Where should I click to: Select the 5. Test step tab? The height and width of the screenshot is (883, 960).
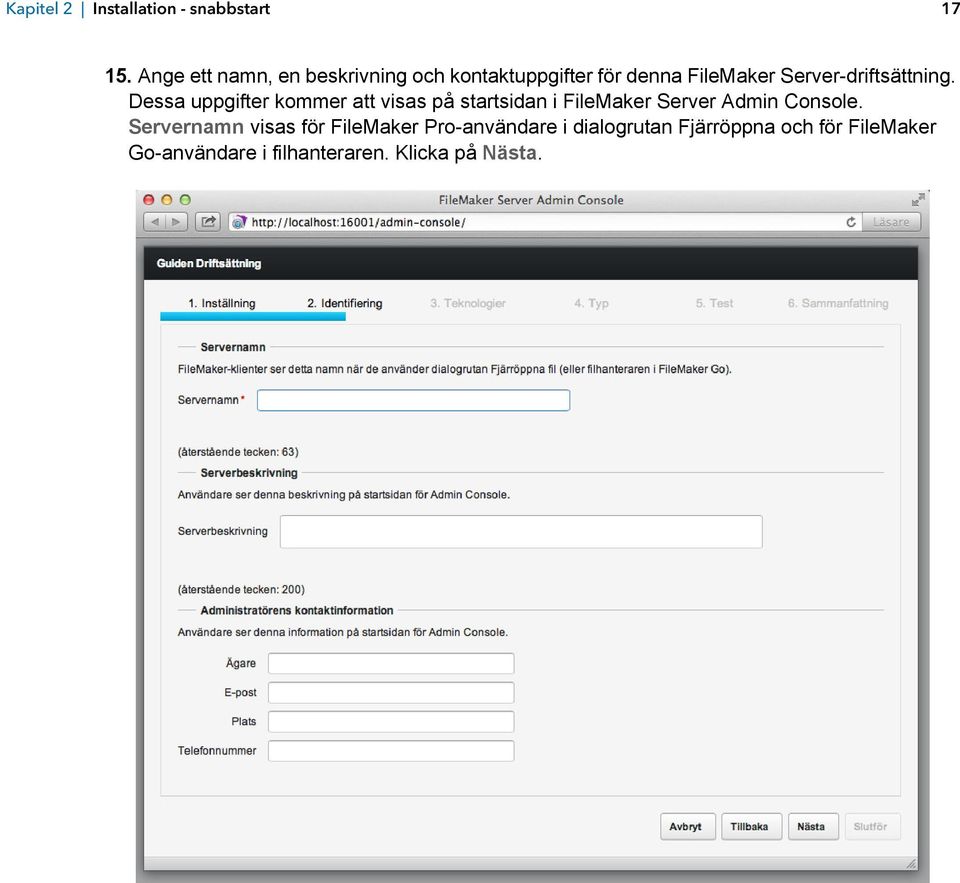pyautogui.click(x=714, y=303)
